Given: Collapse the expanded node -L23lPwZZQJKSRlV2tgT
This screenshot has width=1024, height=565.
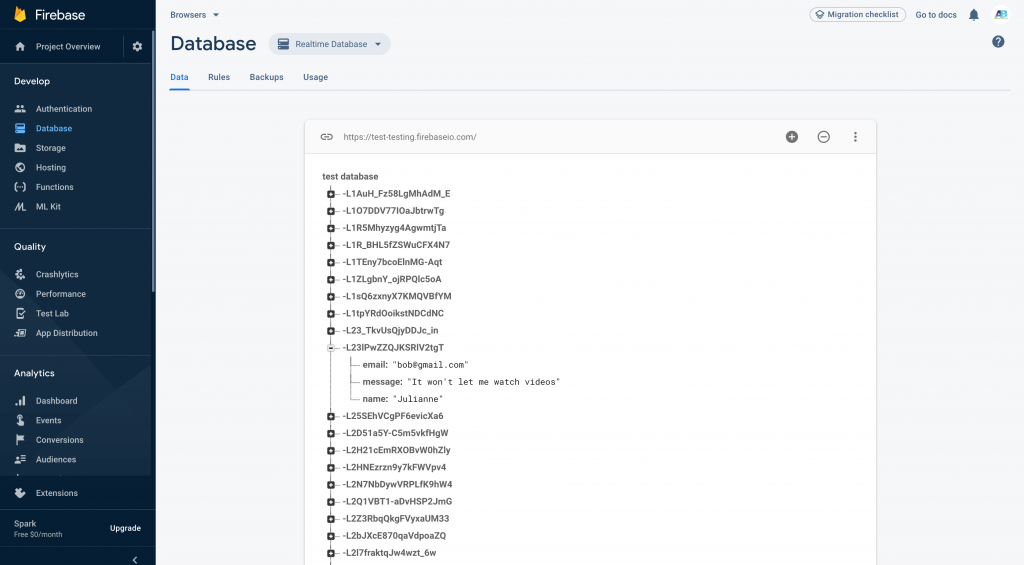Looking at the screenshot, I should pyautogui.click(x=331, y=347).
